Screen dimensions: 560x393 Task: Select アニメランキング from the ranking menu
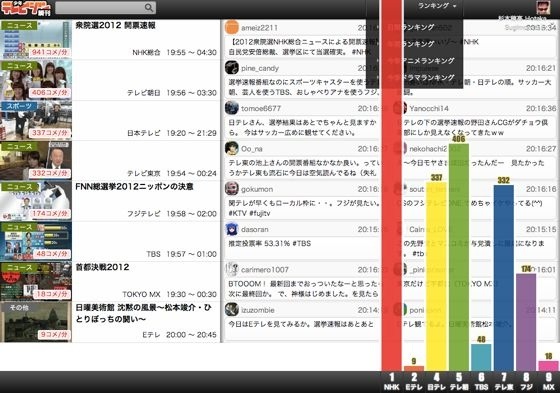coord(428,61)
